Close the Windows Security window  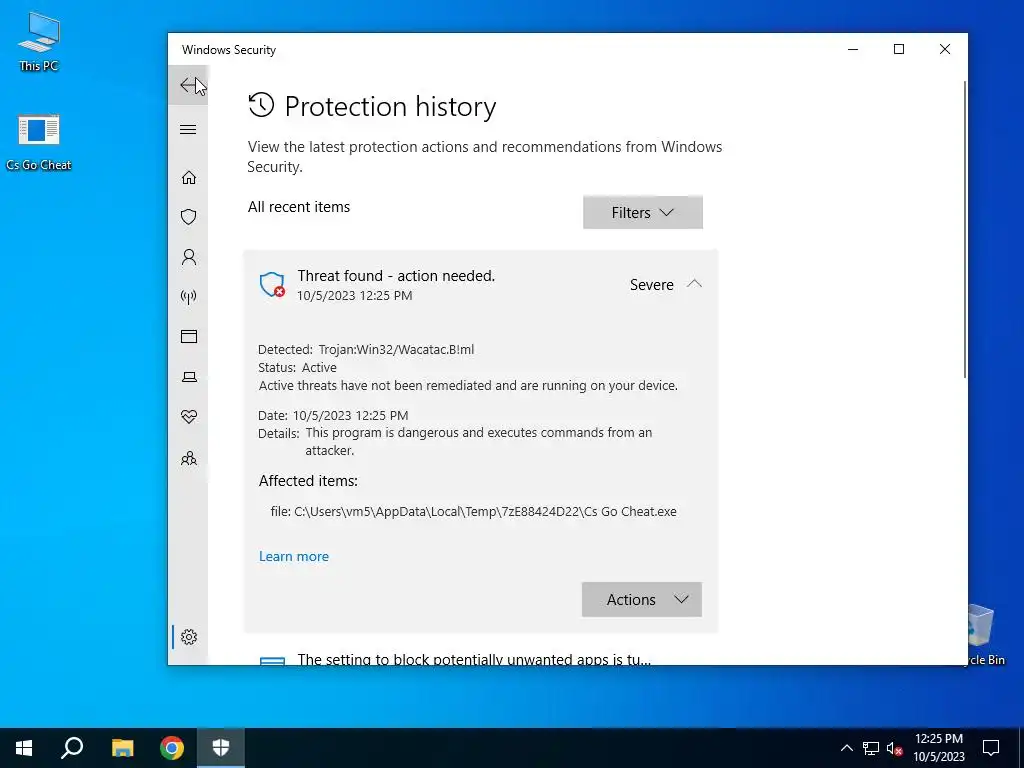pos(944,50)
